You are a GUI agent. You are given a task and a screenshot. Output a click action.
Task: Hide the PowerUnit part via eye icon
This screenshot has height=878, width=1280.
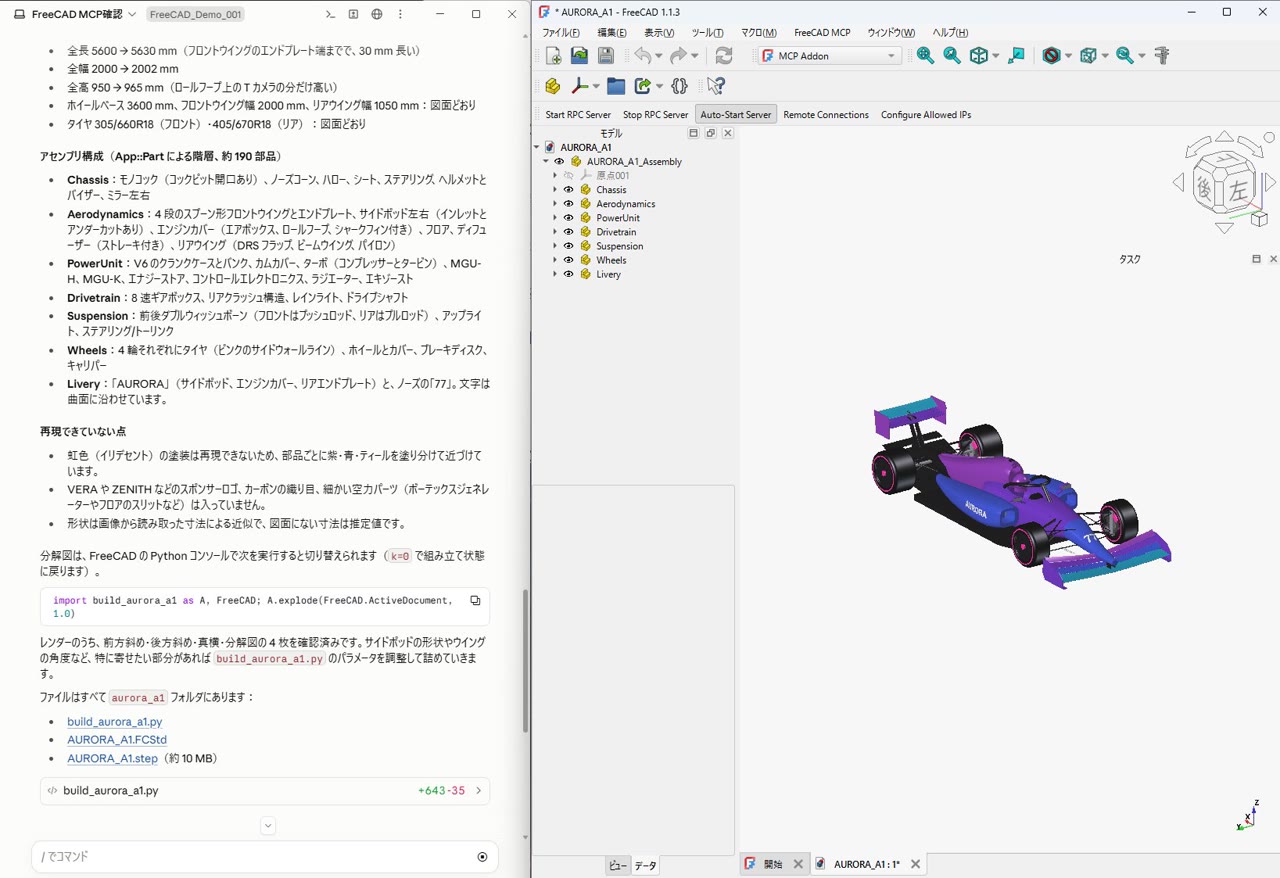[x=568, y=218]
